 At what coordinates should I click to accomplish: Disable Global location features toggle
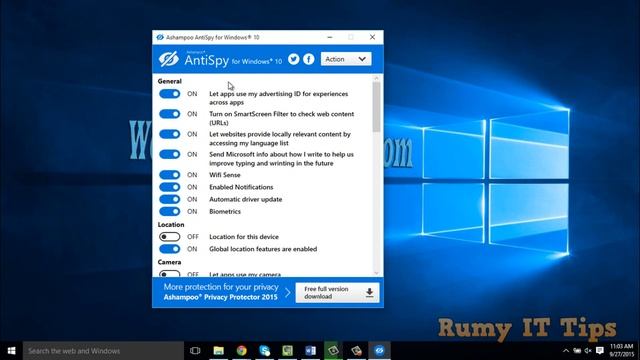[x=169, y=249]
